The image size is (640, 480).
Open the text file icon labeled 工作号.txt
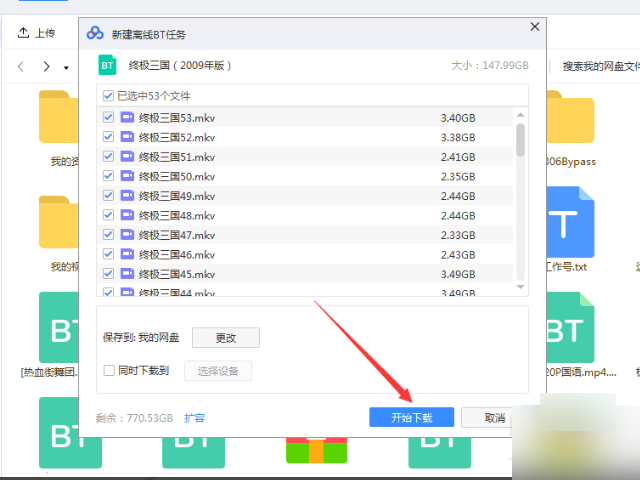(571, 222)
